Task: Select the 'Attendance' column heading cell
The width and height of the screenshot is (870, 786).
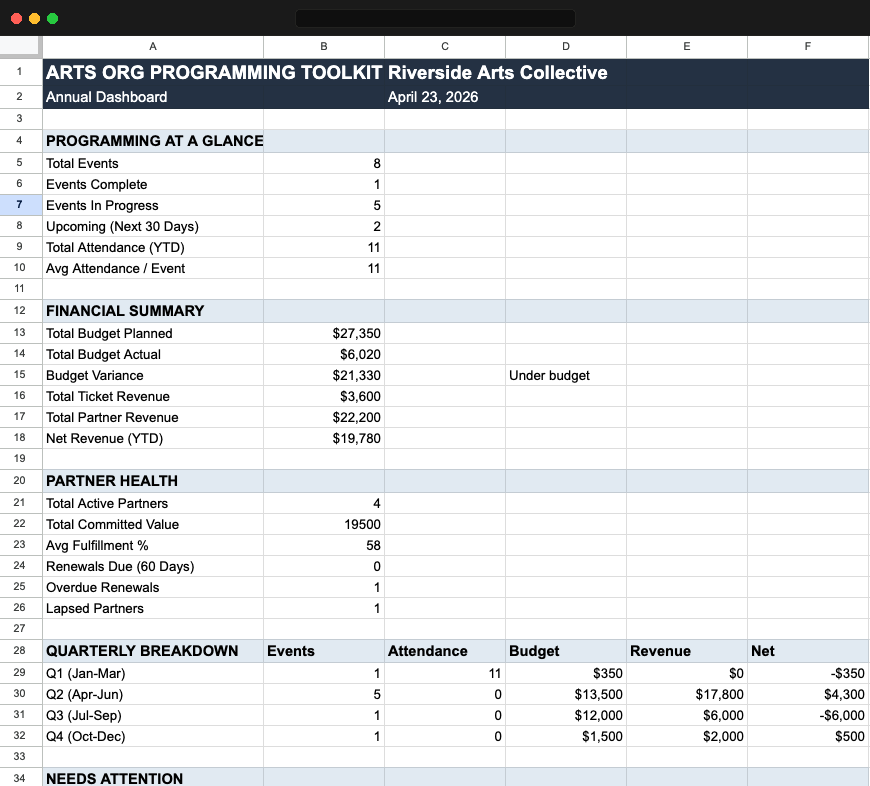Action: coord(445,651)
